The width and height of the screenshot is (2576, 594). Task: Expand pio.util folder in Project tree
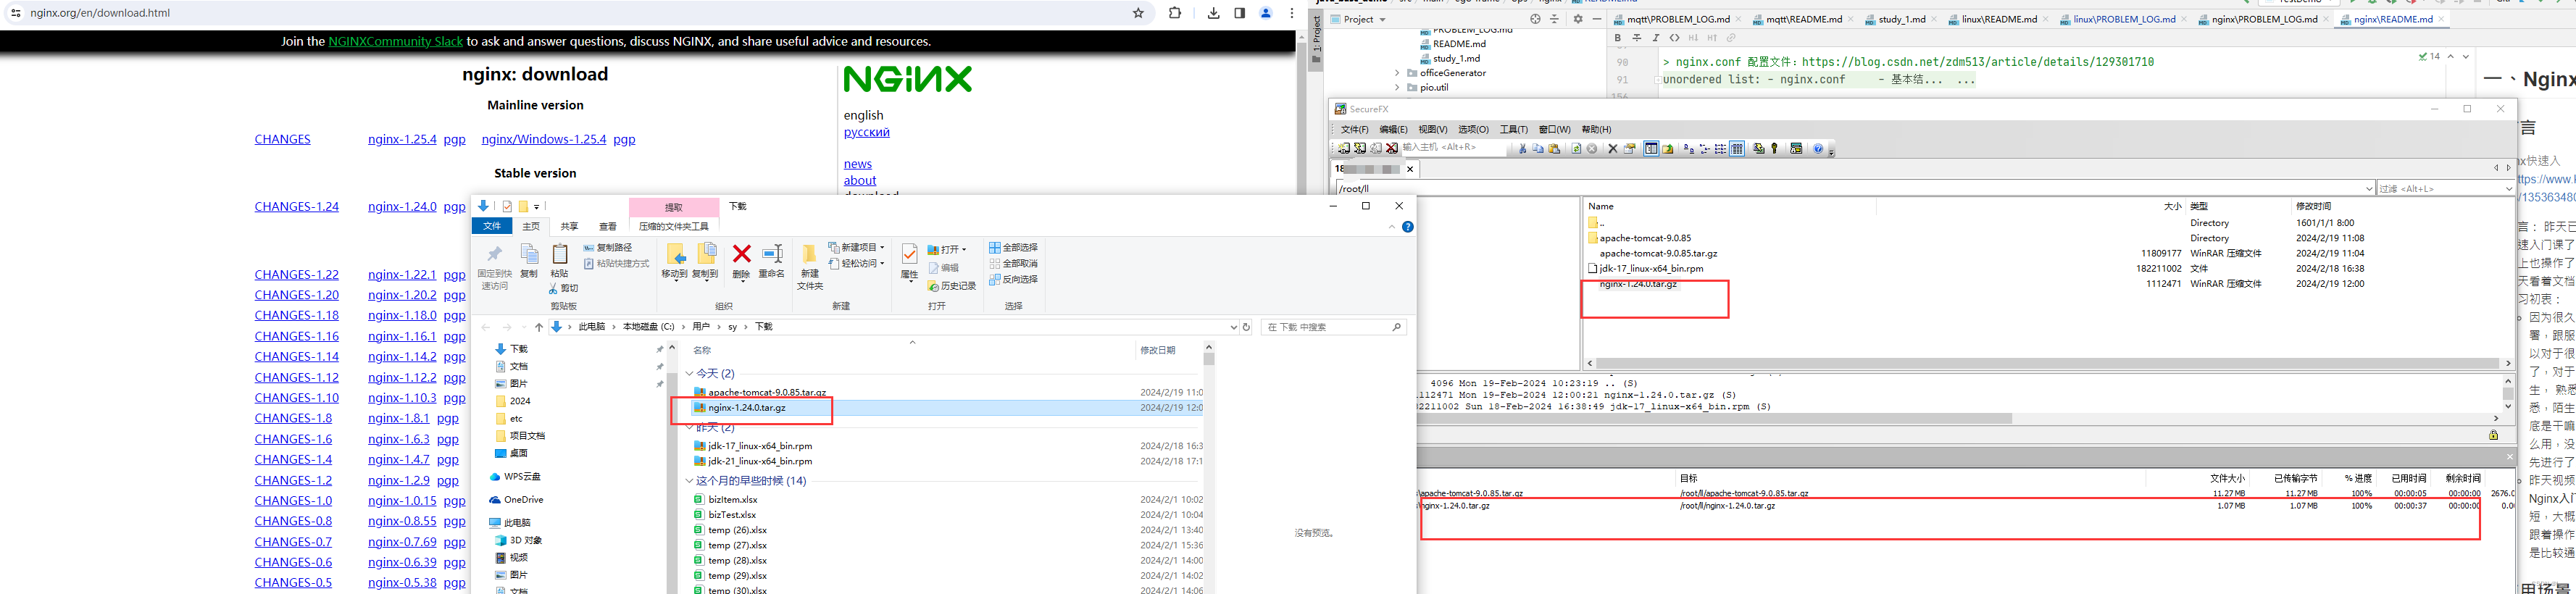tap(1397, 87)
